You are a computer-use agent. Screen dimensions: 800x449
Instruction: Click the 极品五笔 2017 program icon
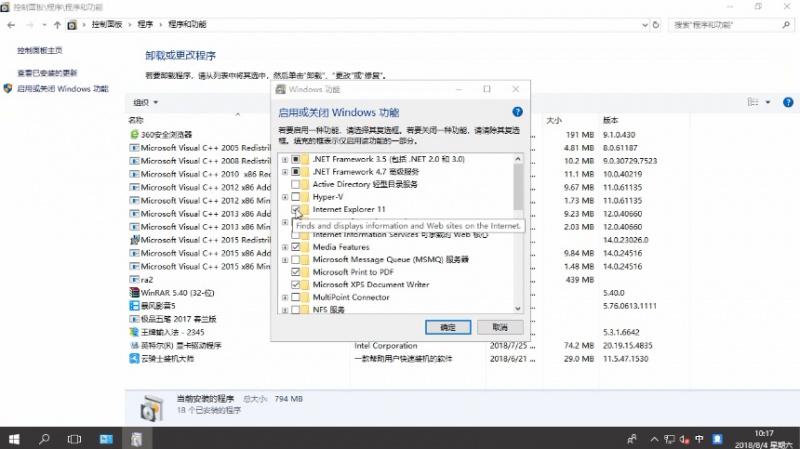tap(134, 319)
